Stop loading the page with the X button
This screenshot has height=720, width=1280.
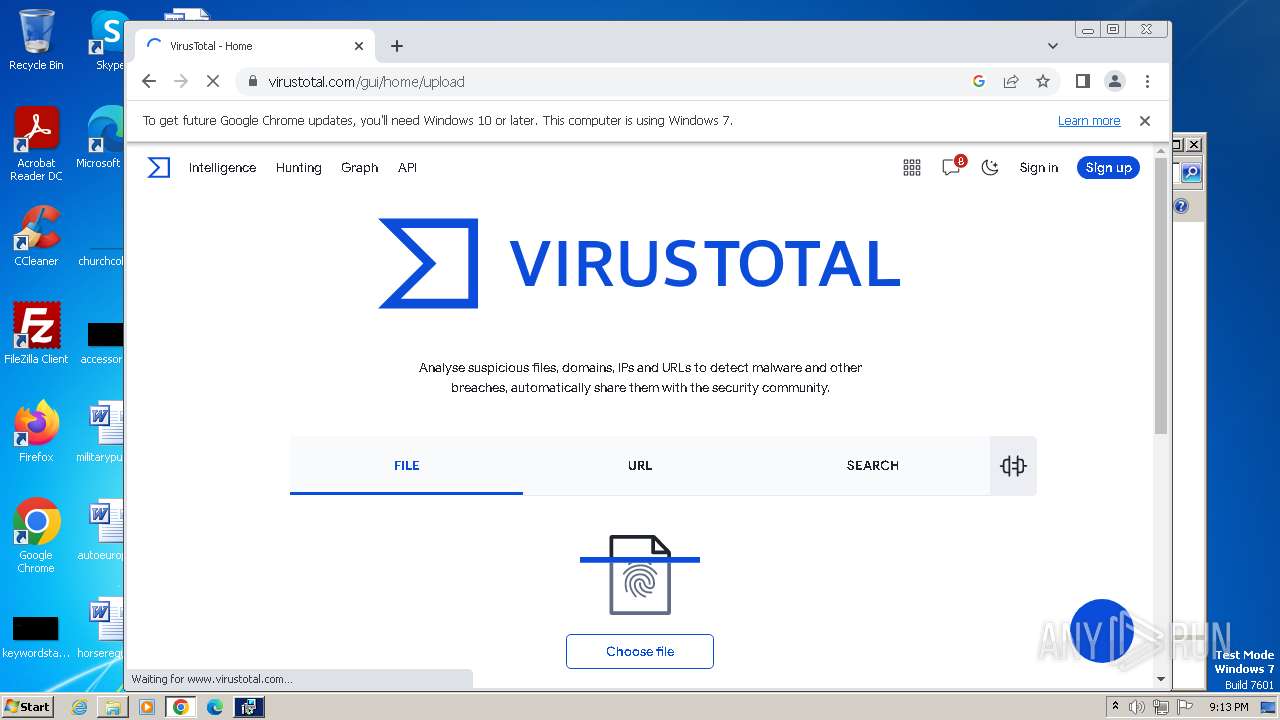pyautogui.click(x=213, y=82)
